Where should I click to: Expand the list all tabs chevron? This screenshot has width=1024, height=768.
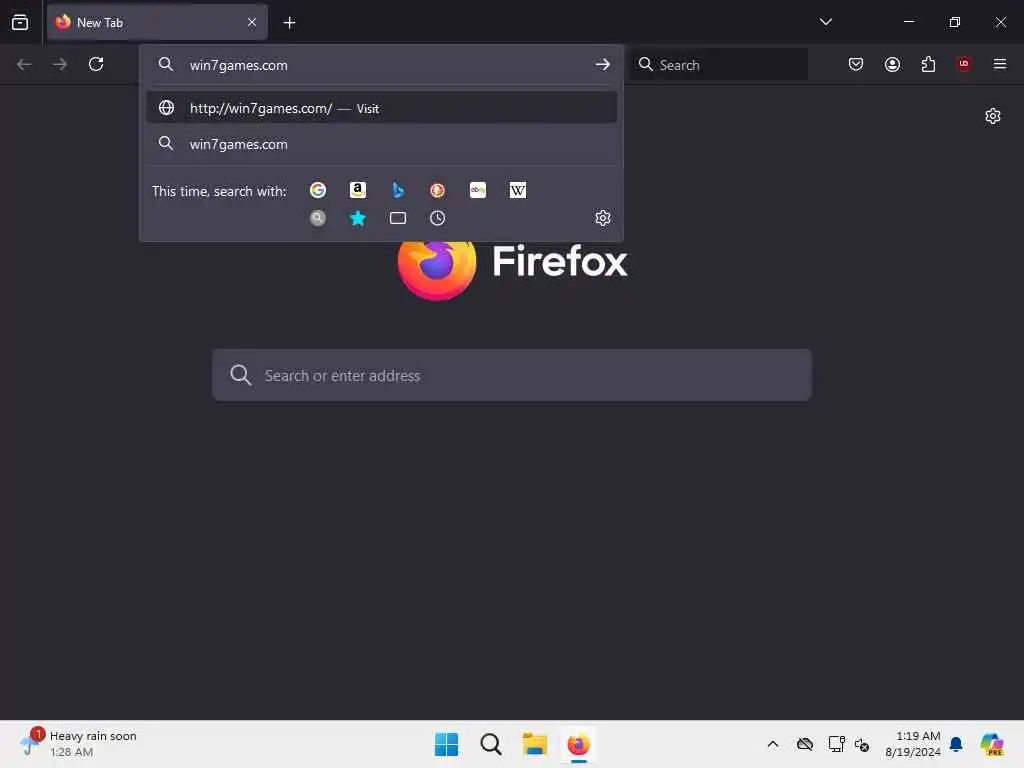pyautogui.click(x=825, y=22)
